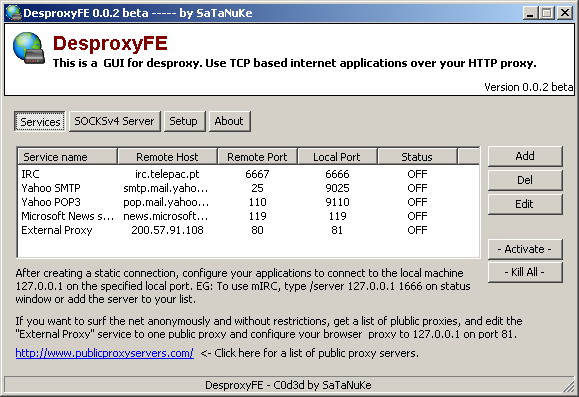Click the 25 remote port cell
Viewport: 579px width, 397px height.
coord(257,188)
